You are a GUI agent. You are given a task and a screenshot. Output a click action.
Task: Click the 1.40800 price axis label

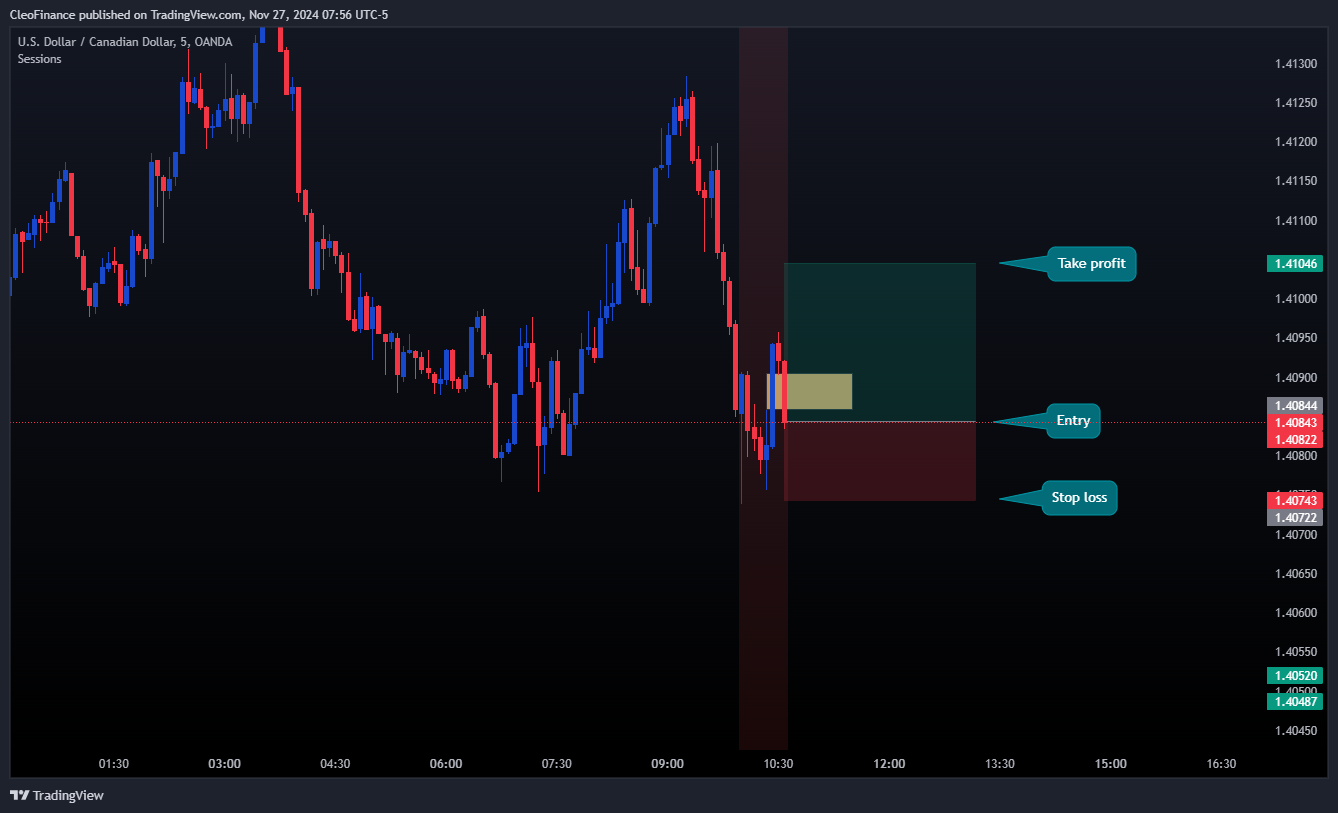(x=1295, y=456)
